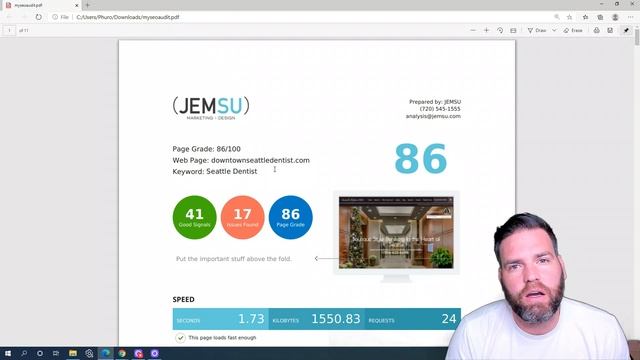Zoom out the PDF with minus icon
The image size is (640, 360).
(x=473, y=30)
